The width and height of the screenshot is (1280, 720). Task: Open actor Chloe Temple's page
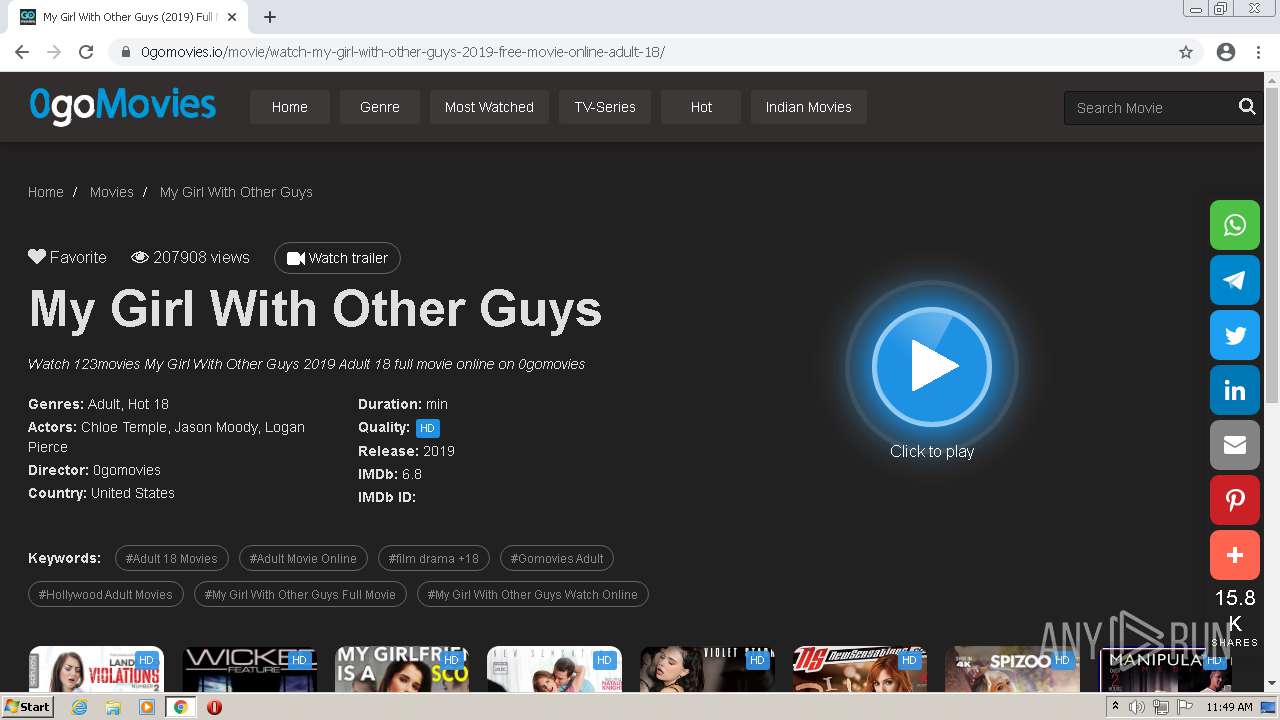[123, 427]
